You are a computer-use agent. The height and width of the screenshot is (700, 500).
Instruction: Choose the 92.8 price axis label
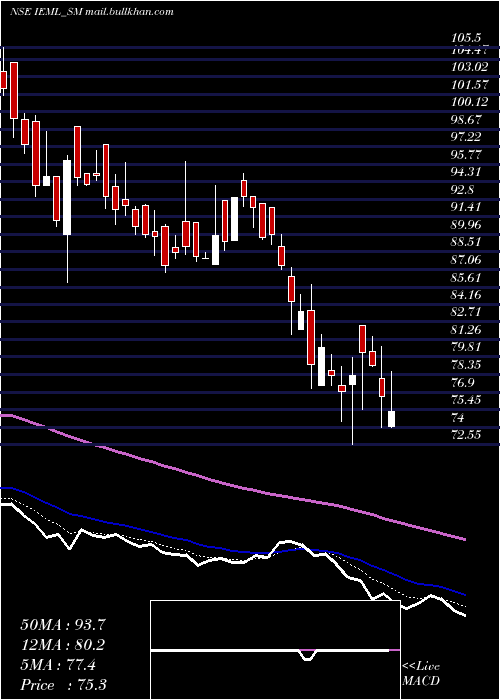pyautogui.click(x=462, y=190)
